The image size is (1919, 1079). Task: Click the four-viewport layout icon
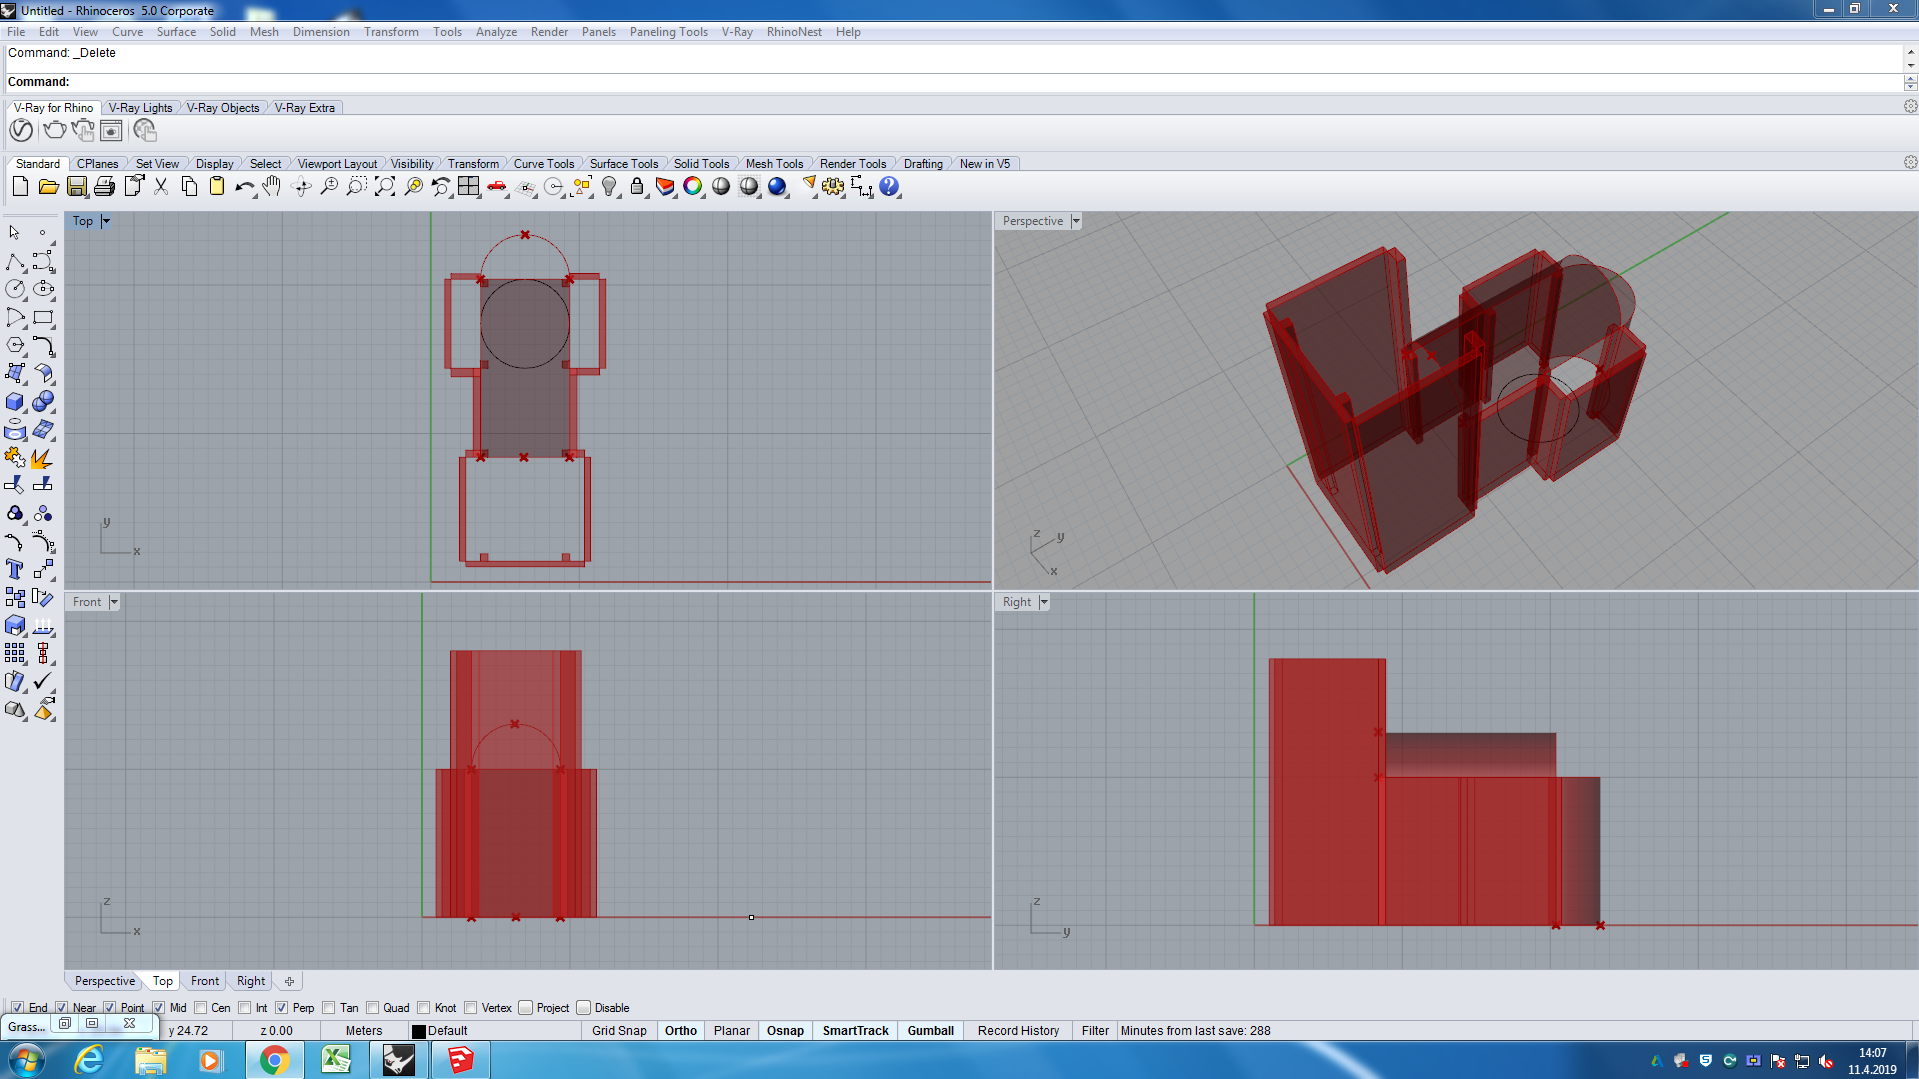click(x=468, y=187)
